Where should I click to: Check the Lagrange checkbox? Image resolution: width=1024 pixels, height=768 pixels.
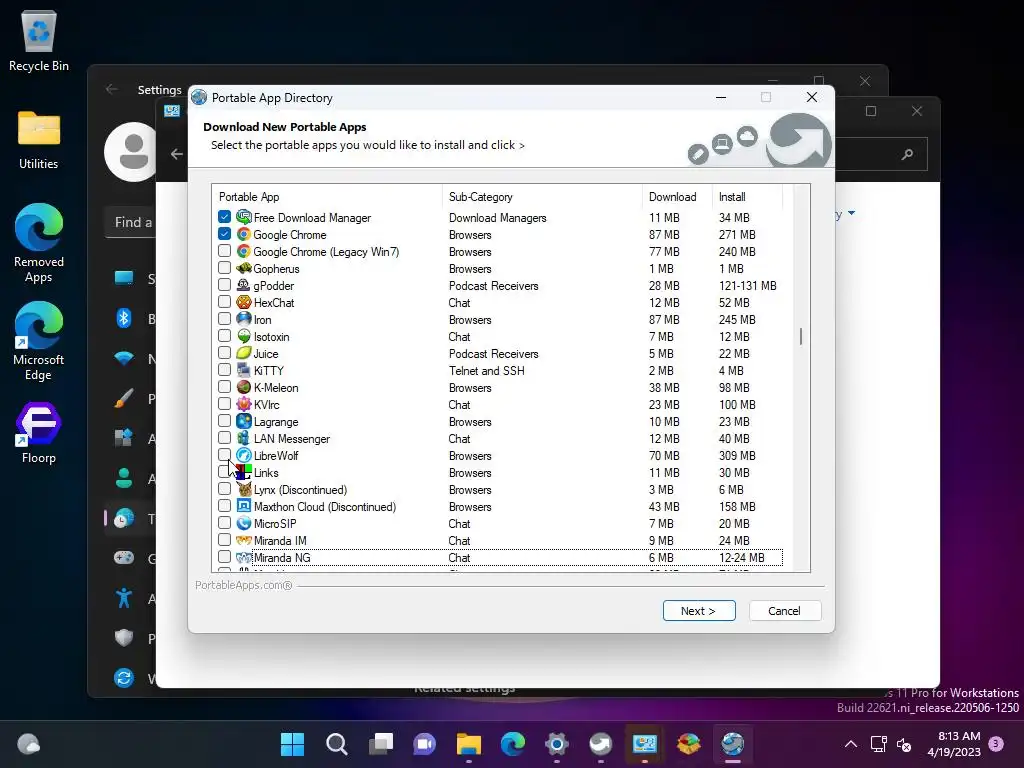tap(225, 421)
